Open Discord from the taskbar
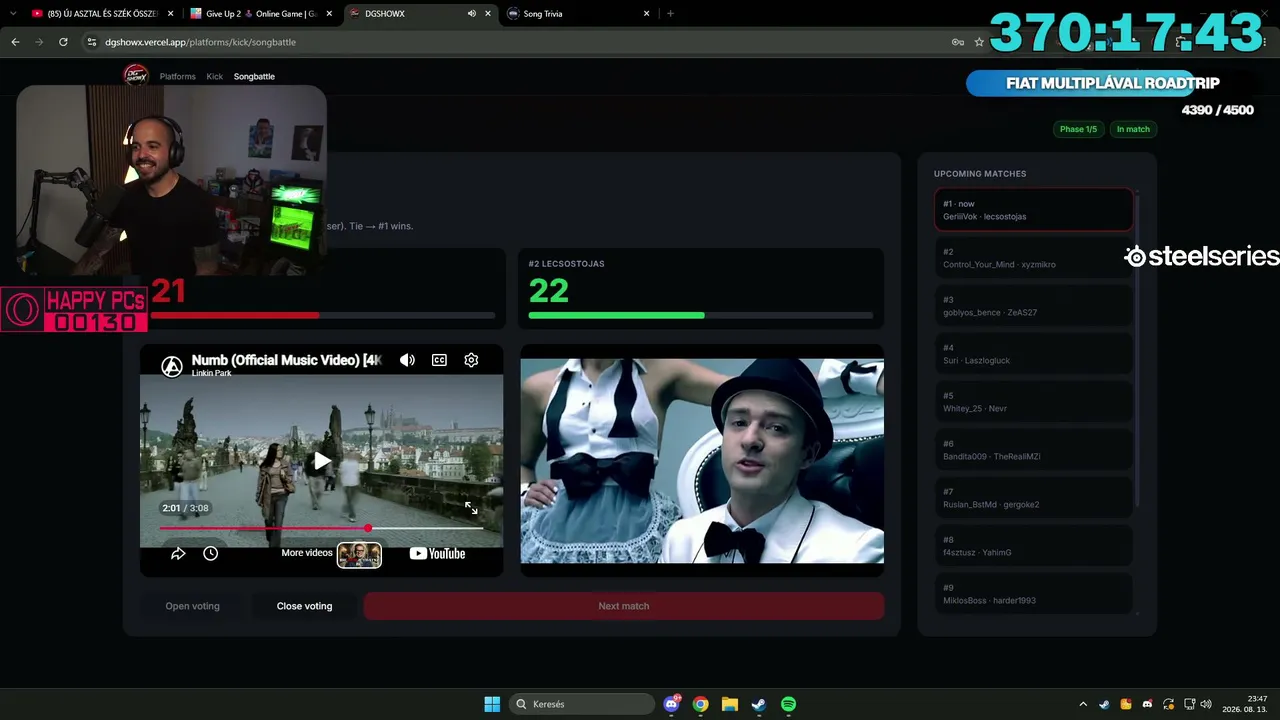The height and width of the screenshot is (720, 1280). pyautogui.click(x=672, y=704)
